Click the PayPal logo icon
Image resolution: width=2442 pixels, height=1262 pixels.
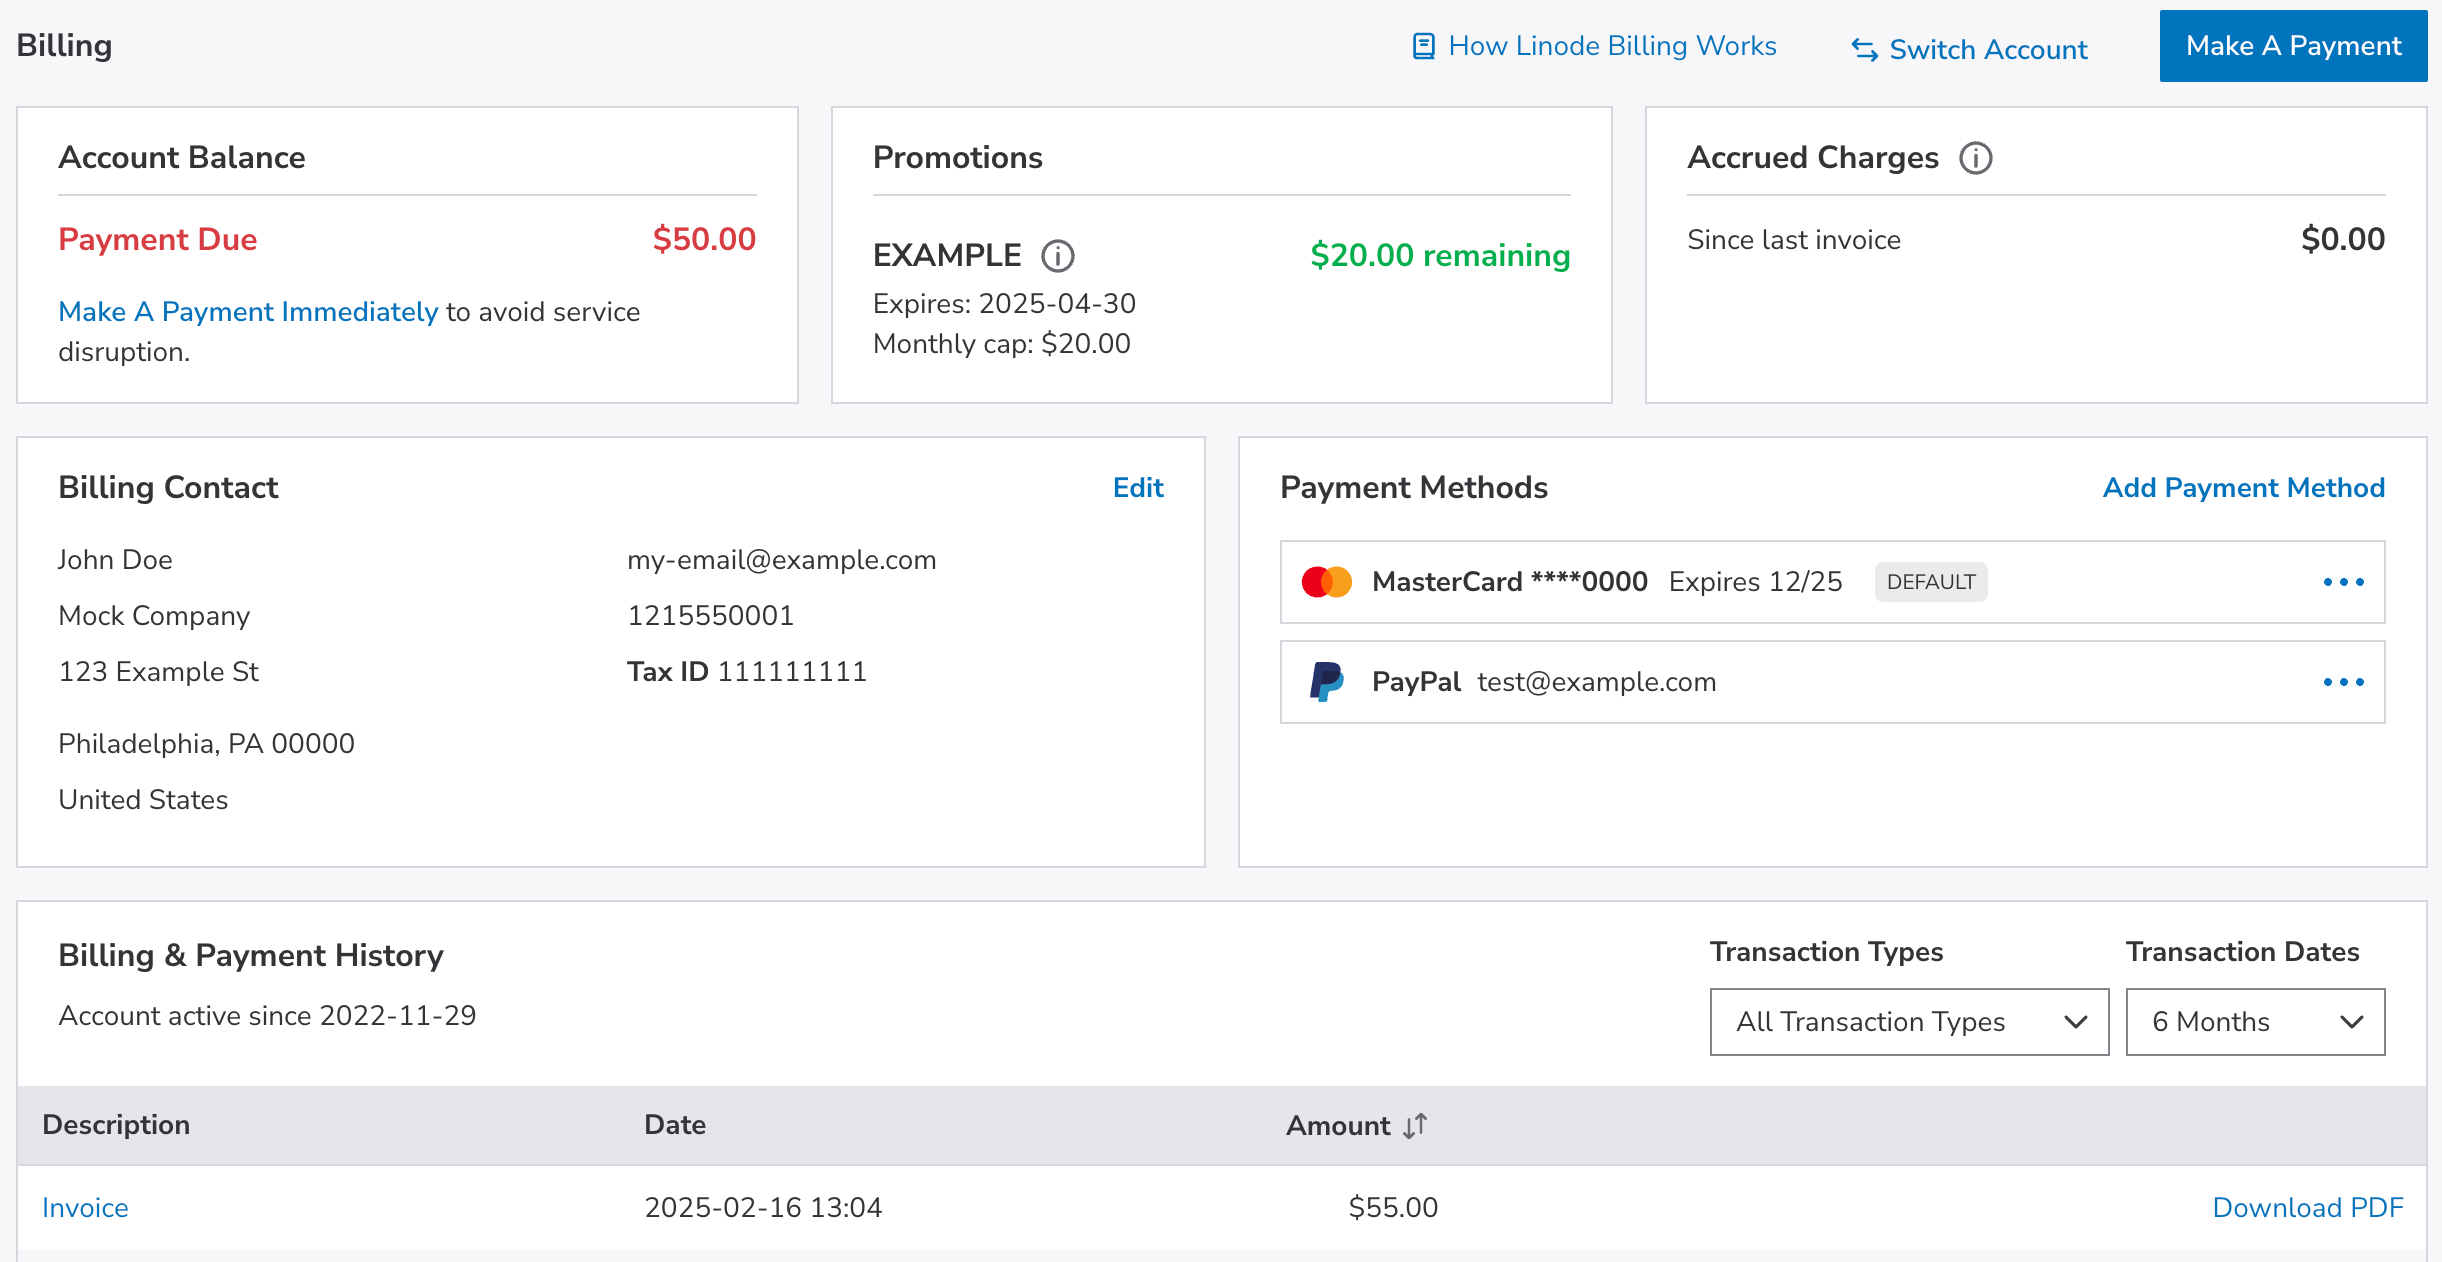1326,682
